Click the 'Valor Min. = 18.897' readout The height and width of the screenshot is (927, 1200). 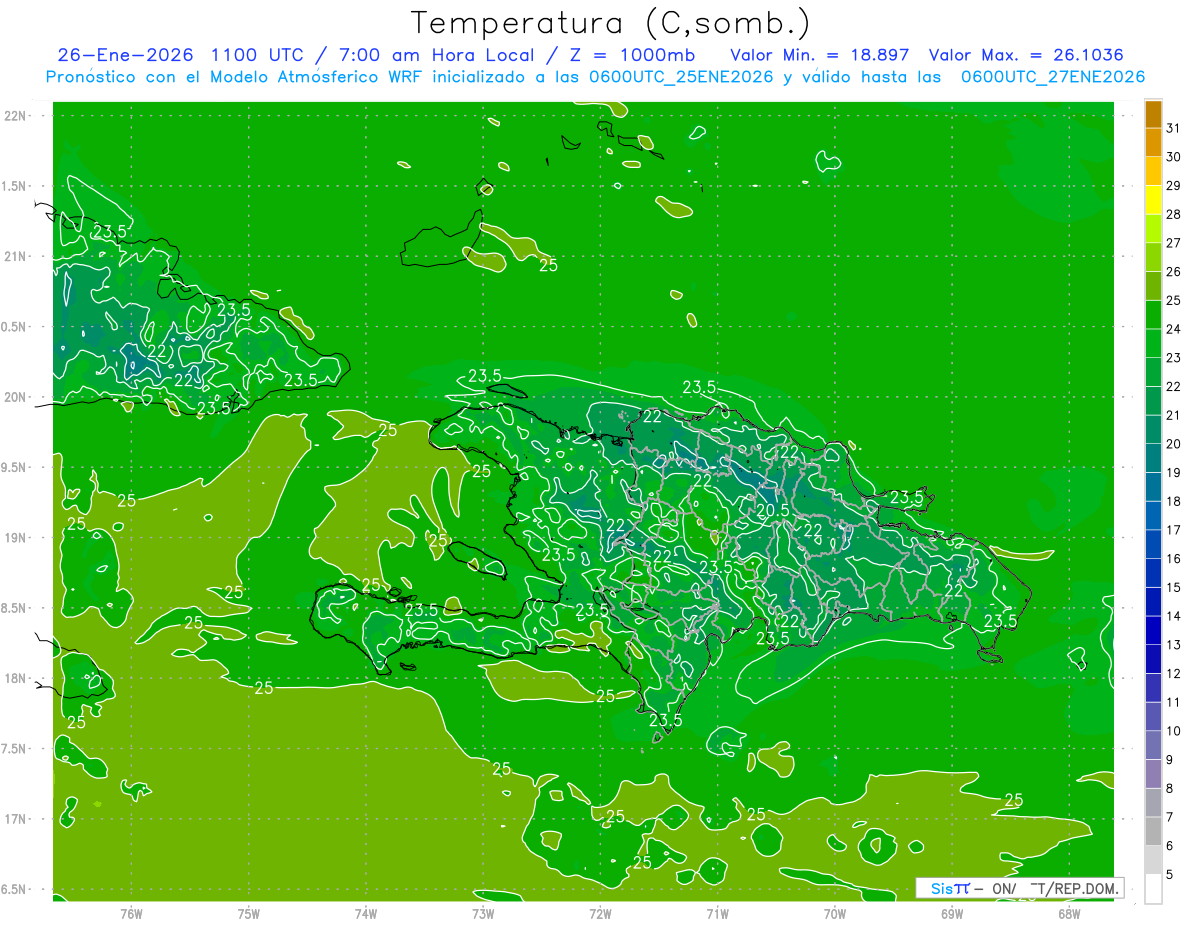point(820,54)
